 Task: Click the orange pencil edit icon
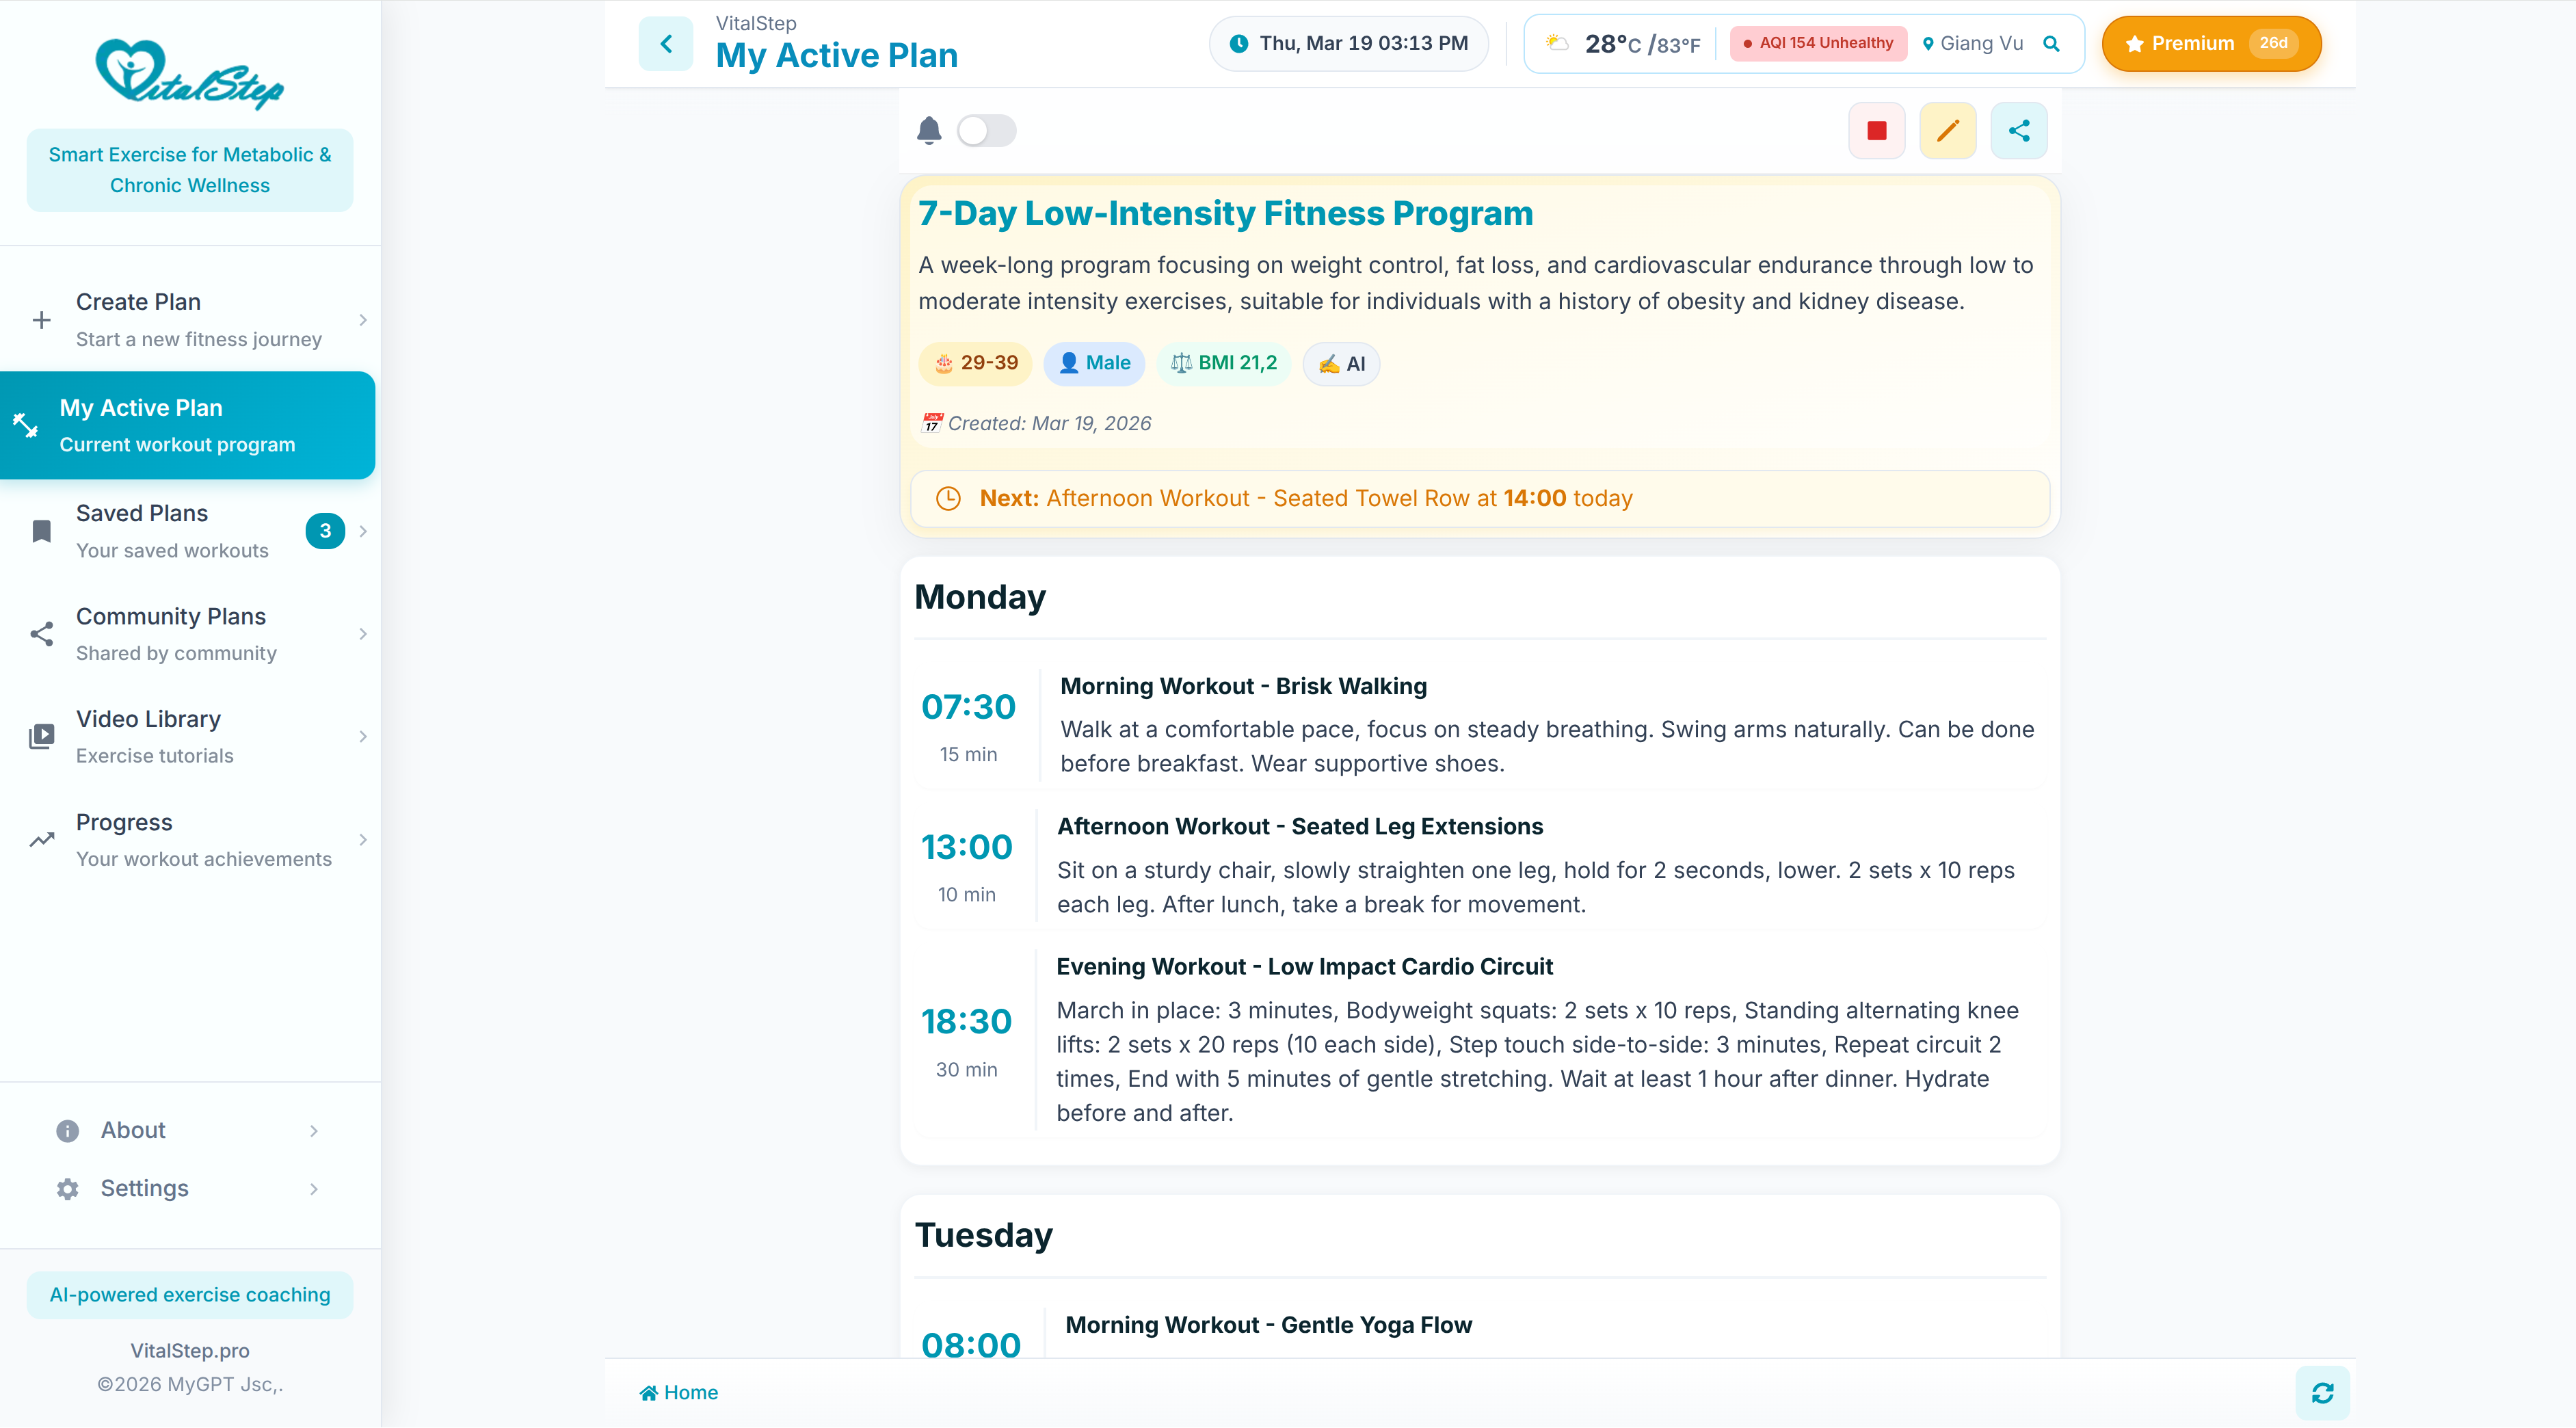point(1947,131)
